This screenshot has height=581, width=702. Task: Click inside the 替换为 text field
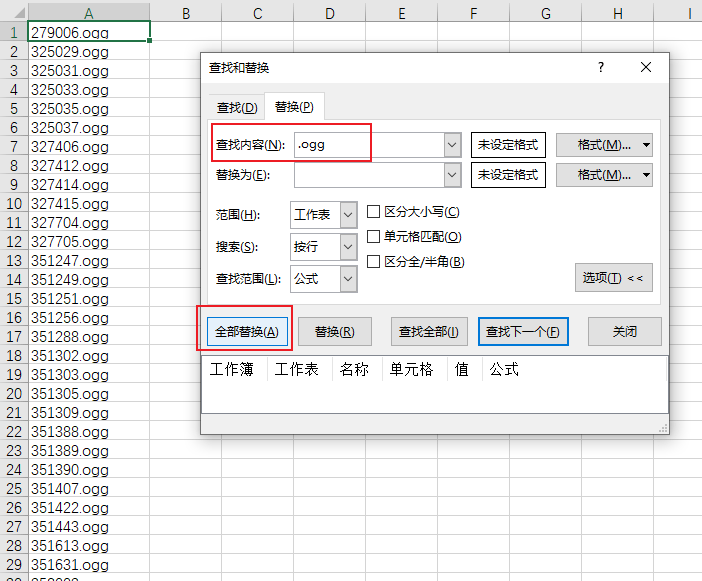click(x=367, y=176)
